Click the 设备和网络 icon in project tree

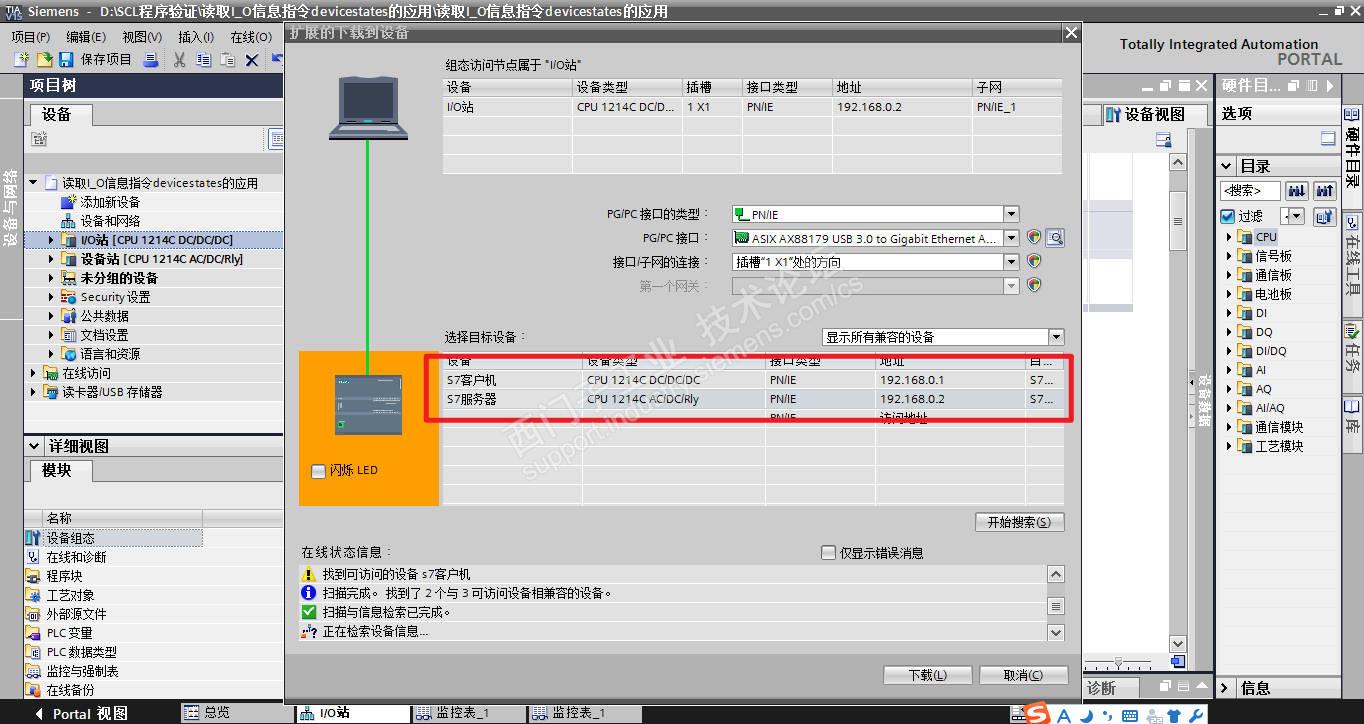pos(69,221)
